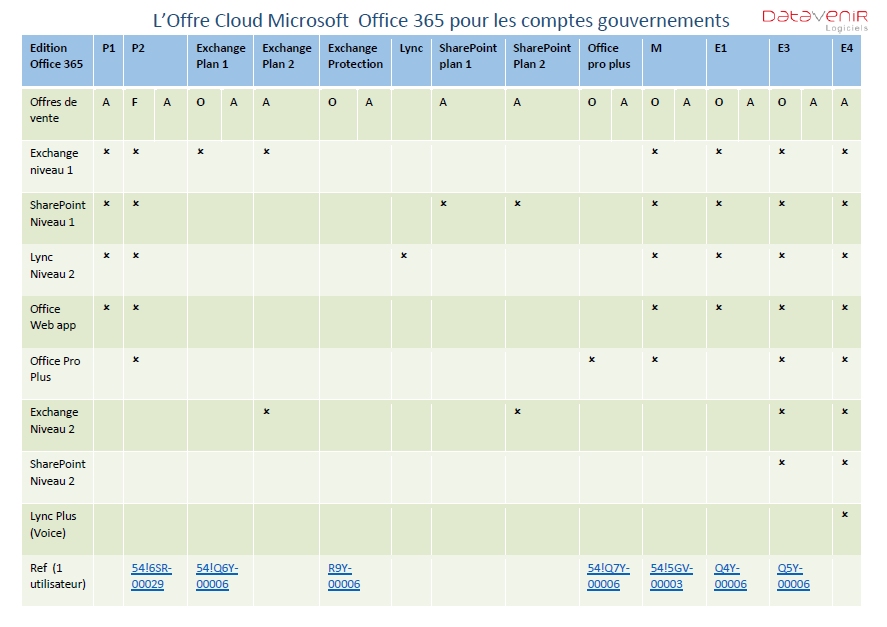This screenshot has height=627, width=887.
Task: Click the x for Exchange Niveau 2 under Exchange Plan 2
Action: pyautogui.click(x=266, y=412)
